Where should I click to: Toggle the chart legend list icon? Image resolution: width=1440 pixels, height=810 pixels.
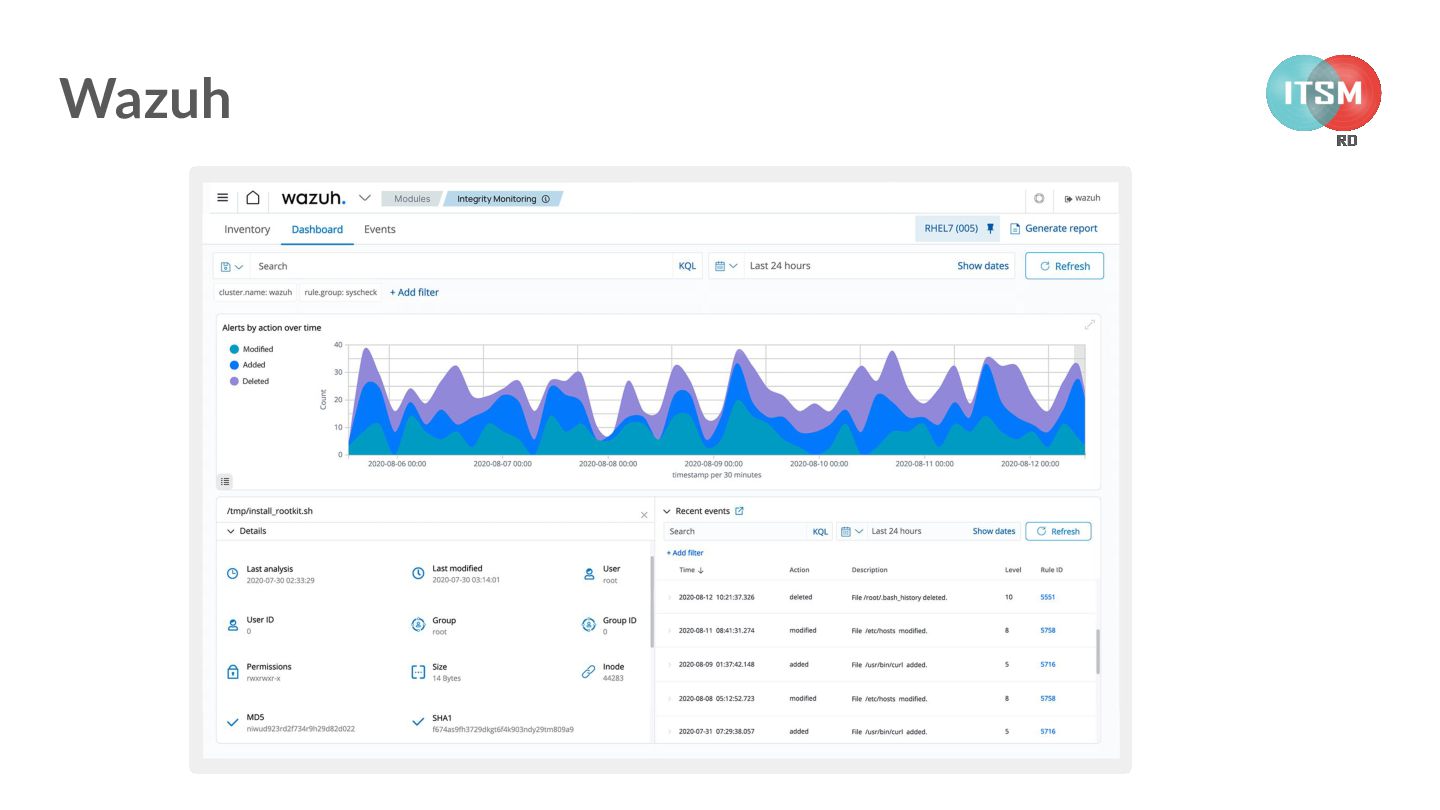point(225,481)
